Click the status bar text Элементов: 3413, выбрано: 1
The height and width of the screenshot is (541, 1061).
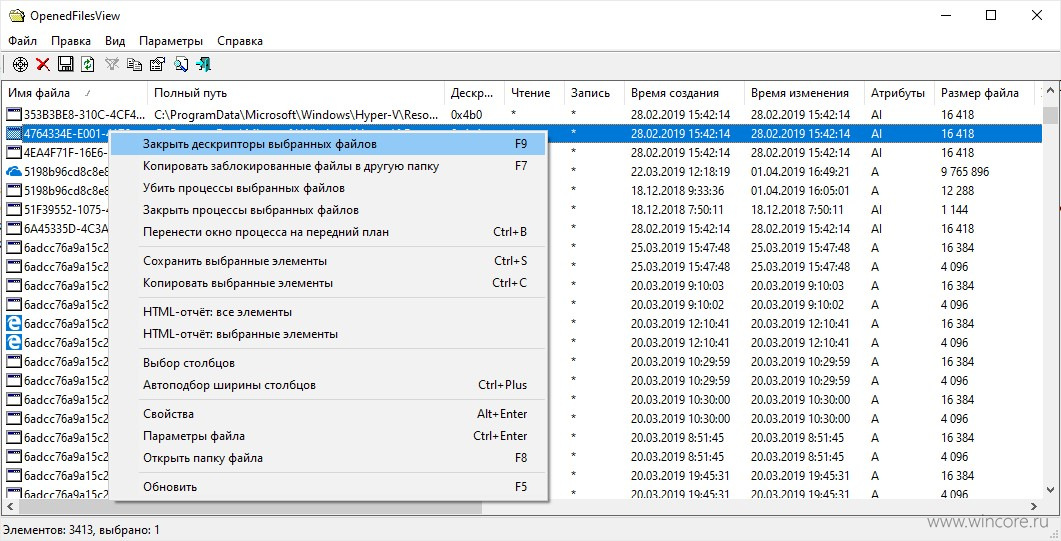coord(81,530)
